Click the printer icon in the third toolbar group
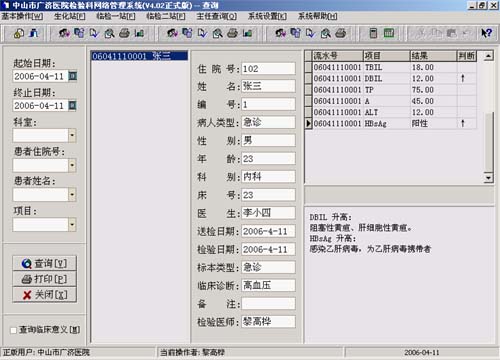The width and height of the screenshot is (500, 360). [x=232, y=33]
